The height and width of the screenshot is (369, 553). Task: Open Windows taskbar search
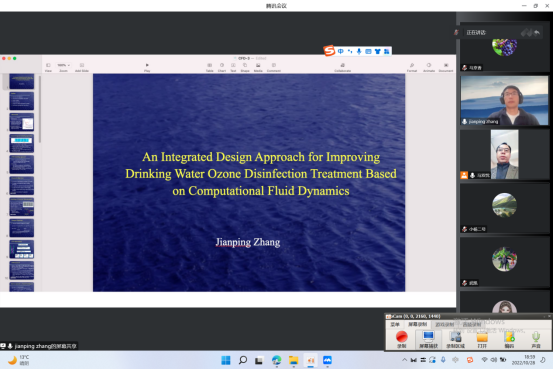(243, 360)
